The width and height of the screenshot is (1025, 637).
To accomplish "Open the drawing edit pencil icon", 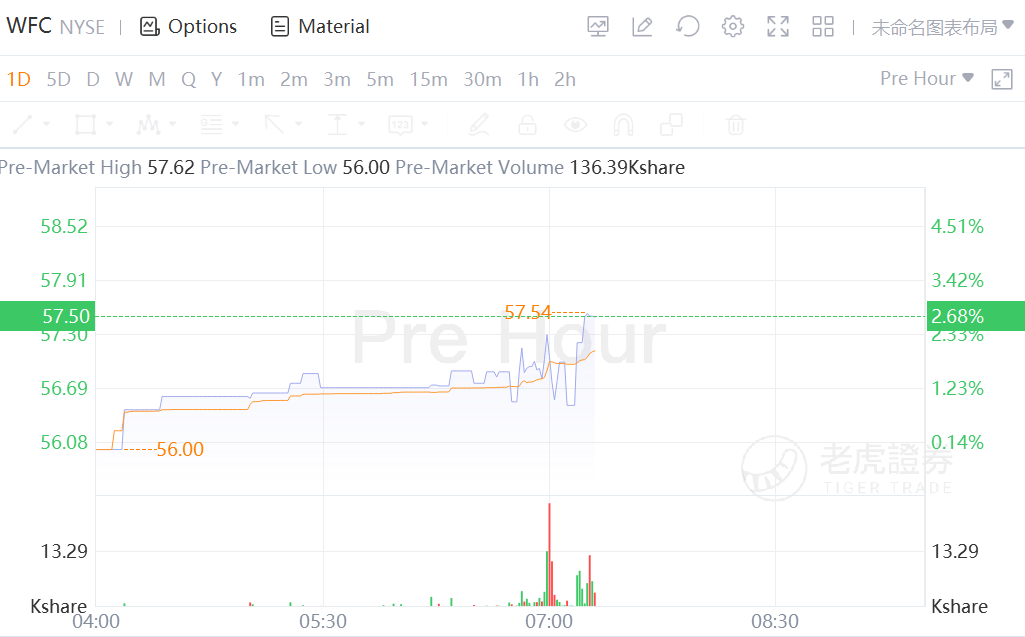I will [642, 27].
